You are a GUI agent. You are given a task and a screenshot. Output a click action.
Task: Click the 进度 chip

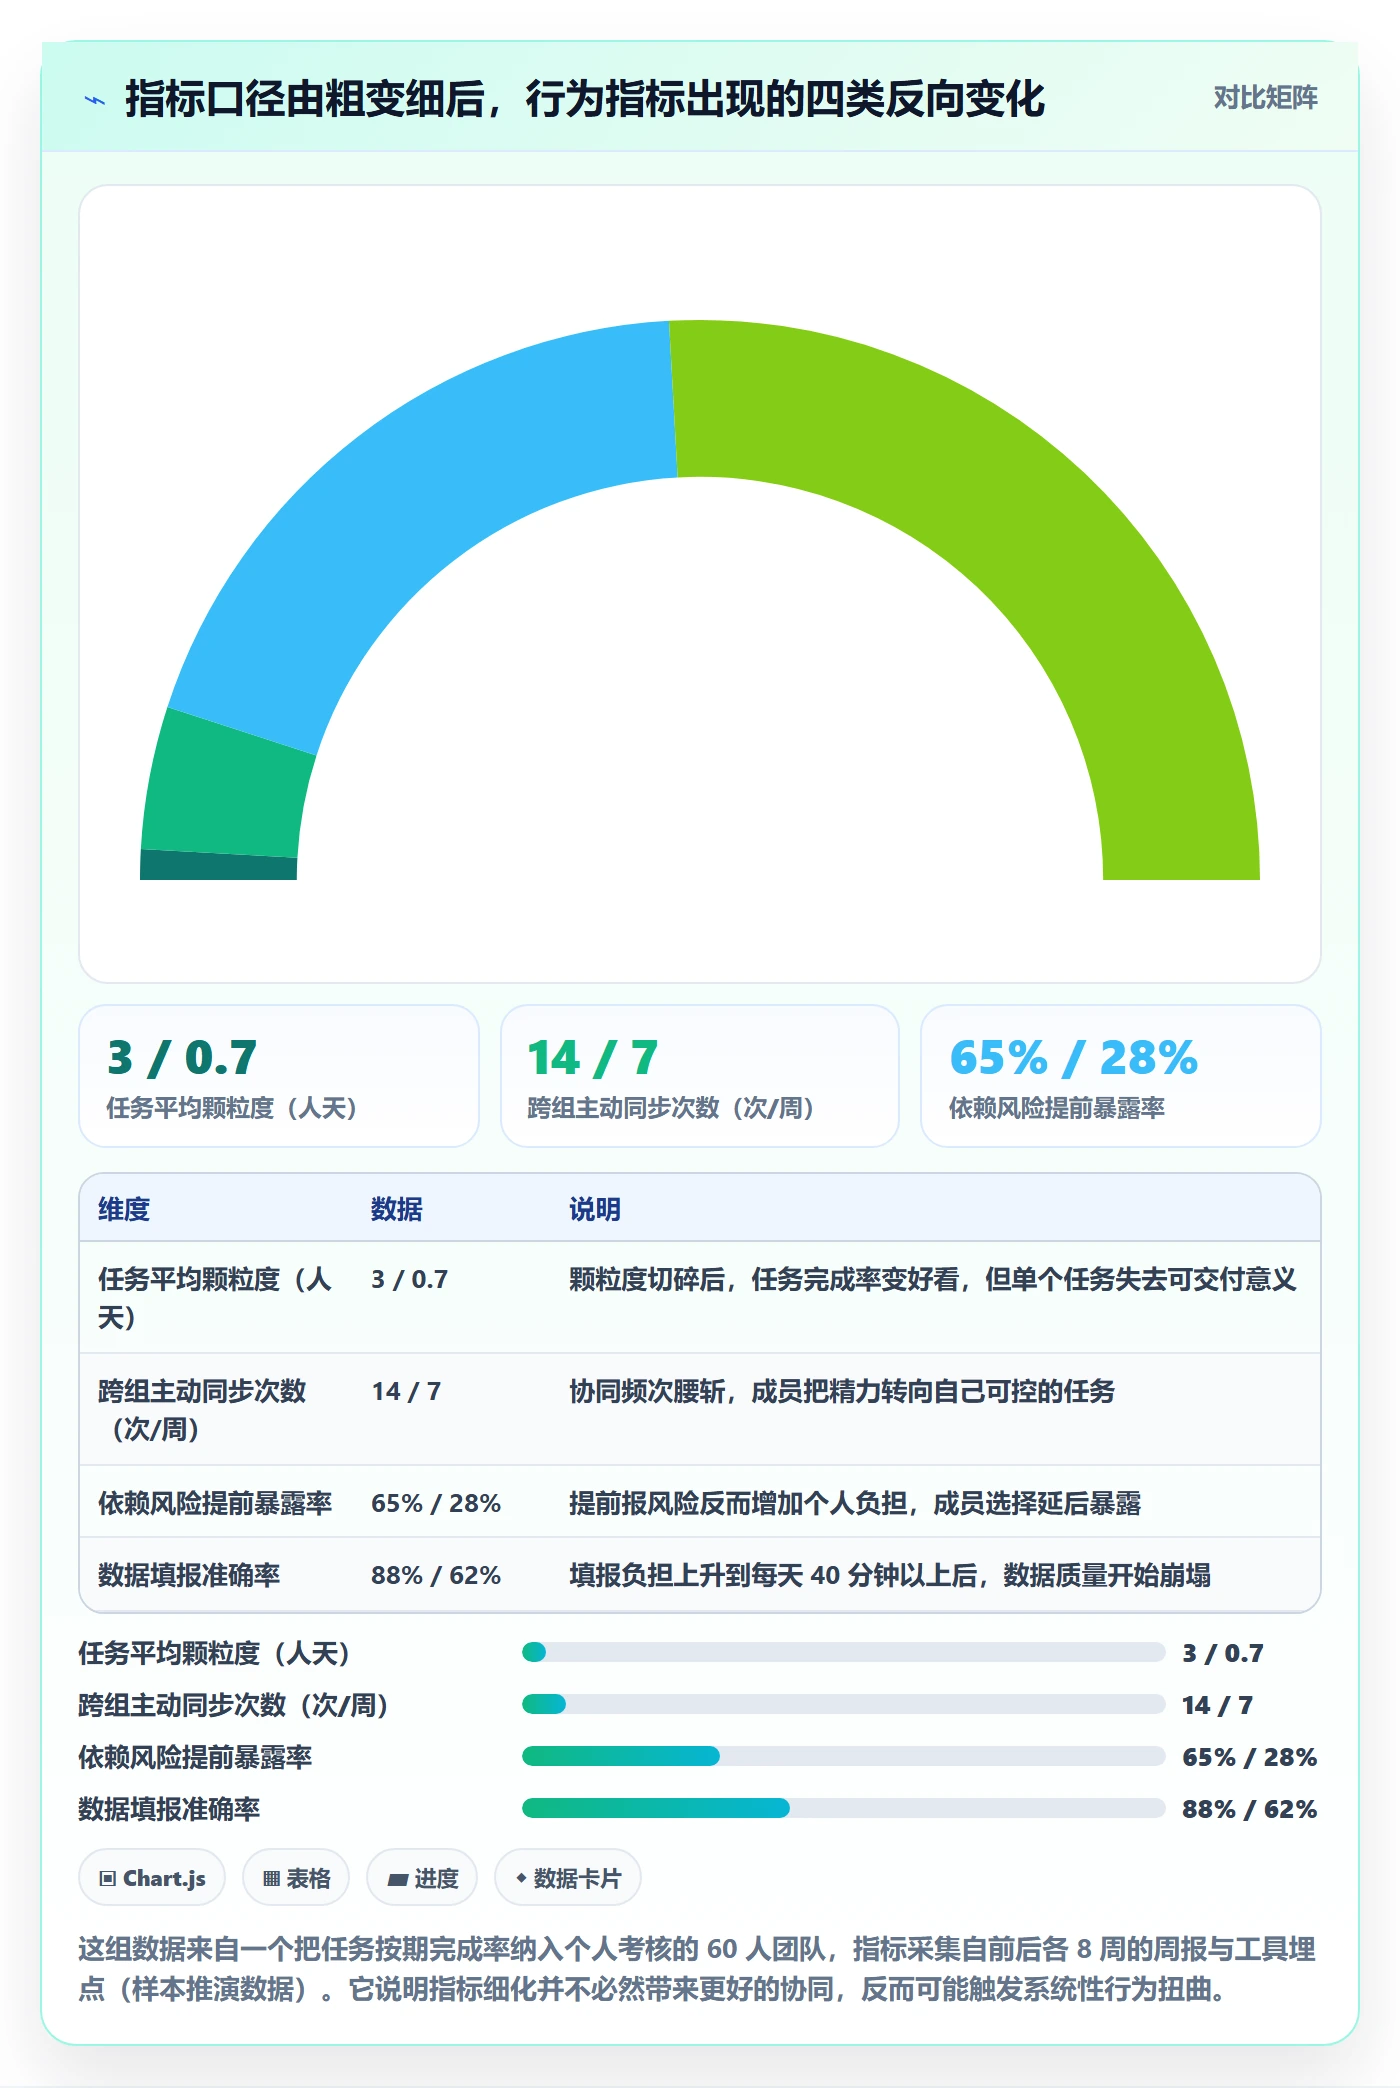[422, 1878]
